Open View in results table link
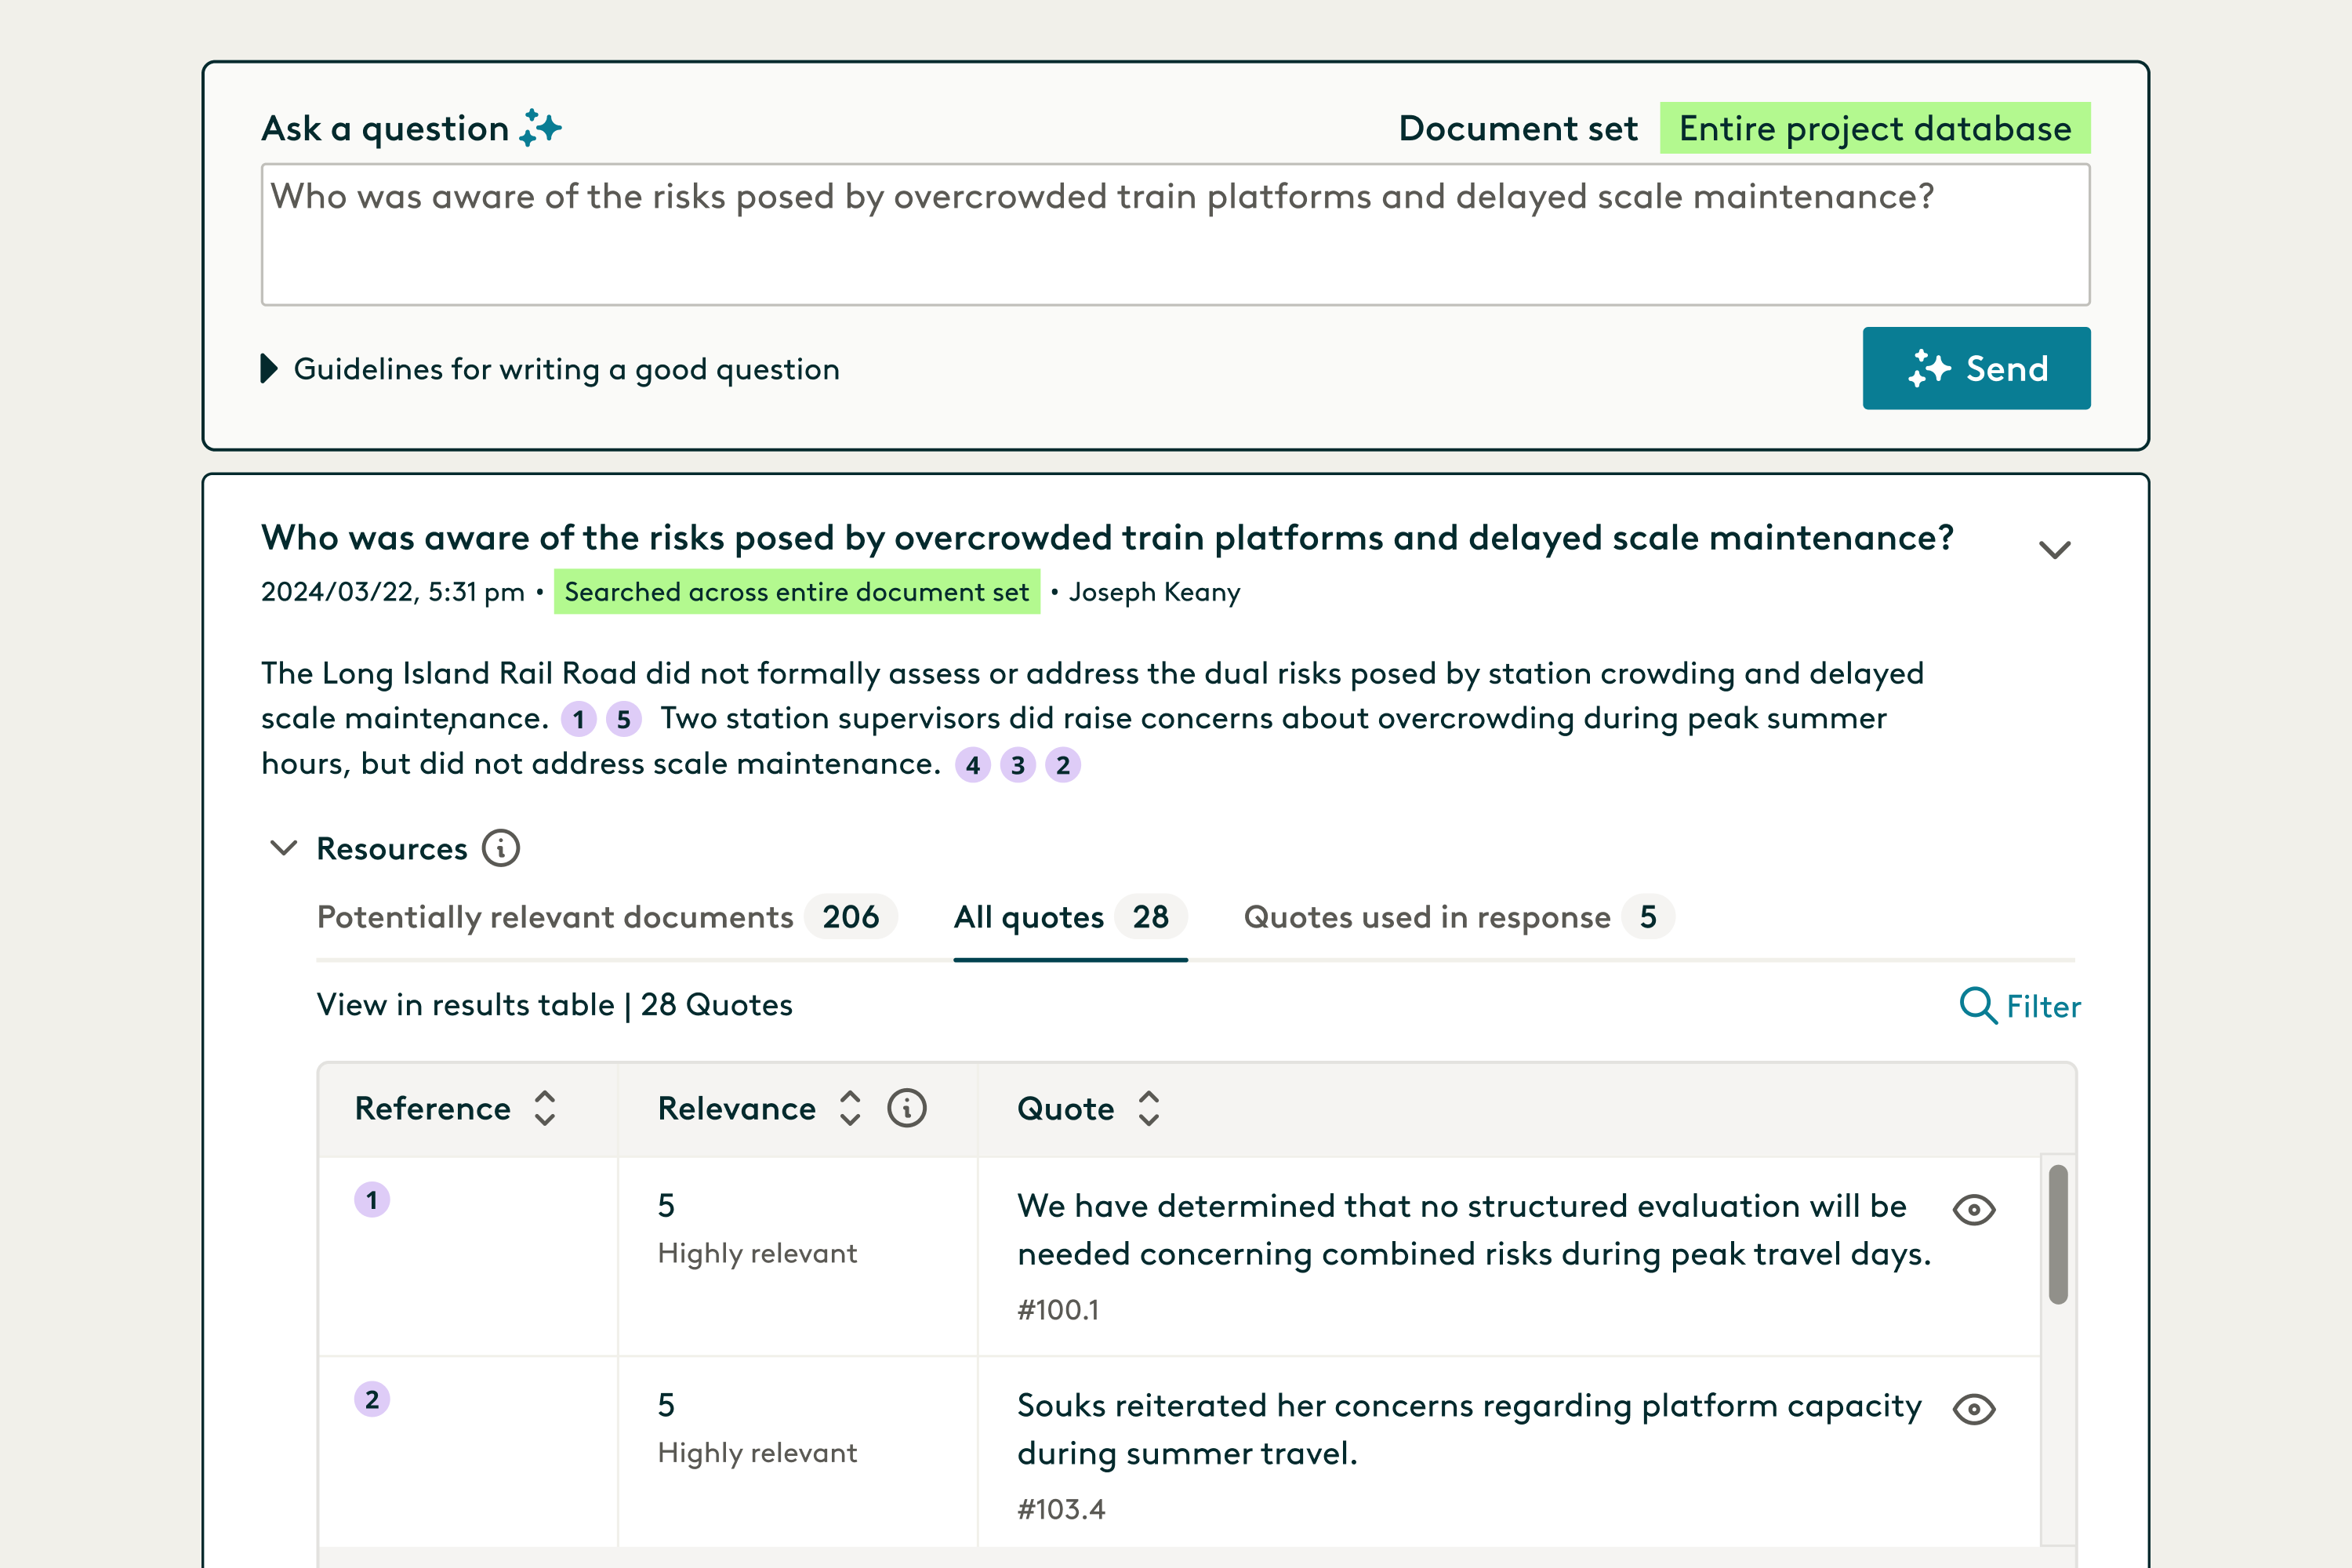The image size is (2352, 1568). (x=465, y=1005)
